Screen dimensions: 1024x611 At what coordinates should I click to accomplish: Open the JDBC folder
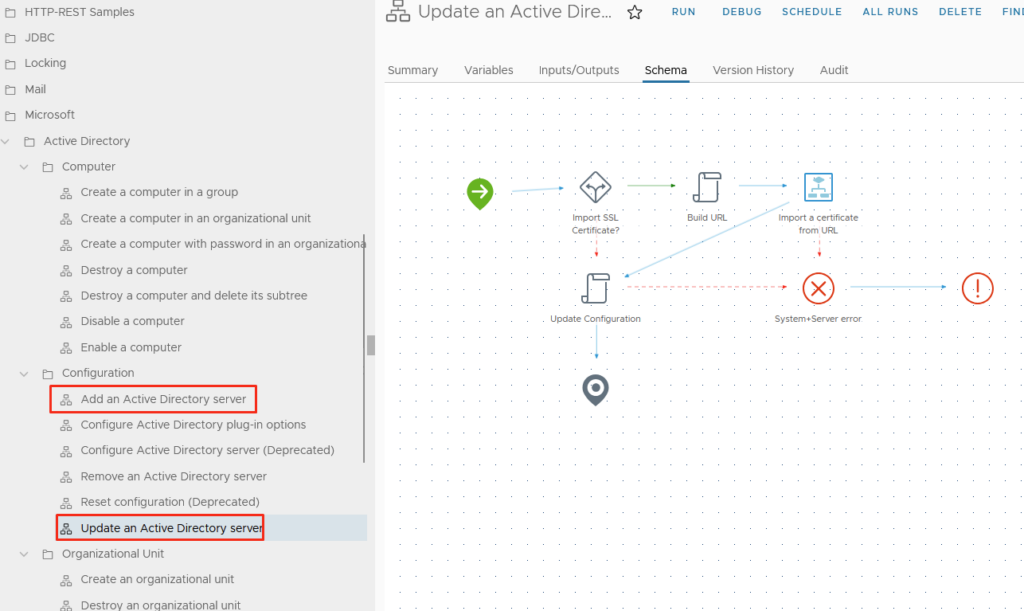pos(39,38)
